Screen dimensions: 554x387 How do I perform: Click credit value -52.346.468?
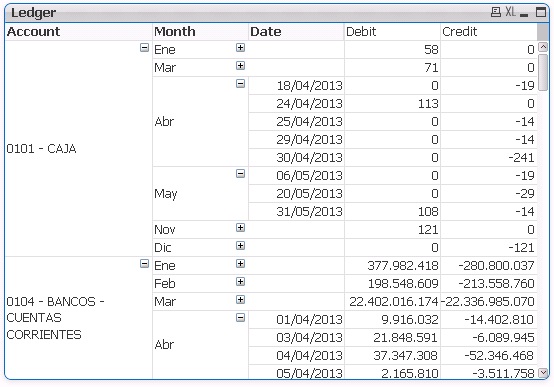click(489, 356)
